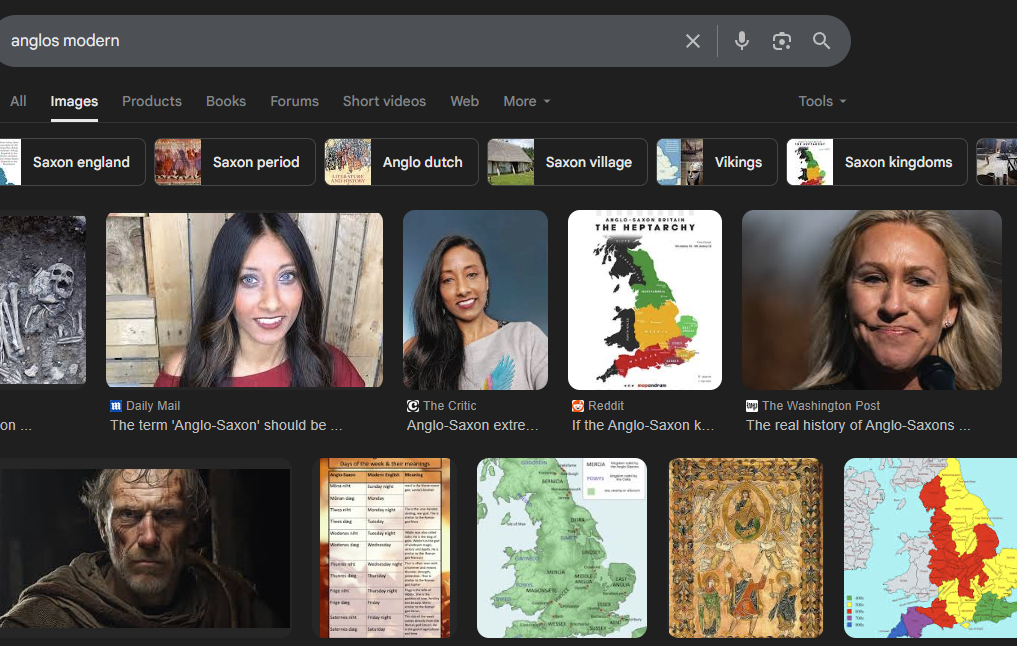Image resolution: width=1017 pixels, height=646 pixels.
Task: Click the Daily Mail source favicon
Action: [116, 406]
